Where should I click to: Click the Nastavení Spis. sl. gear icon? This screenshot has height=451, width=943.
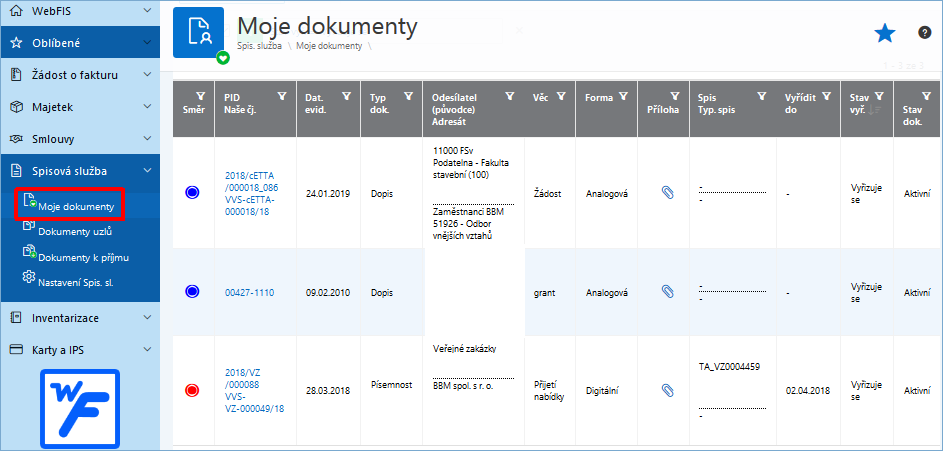[x=29, y=277]
